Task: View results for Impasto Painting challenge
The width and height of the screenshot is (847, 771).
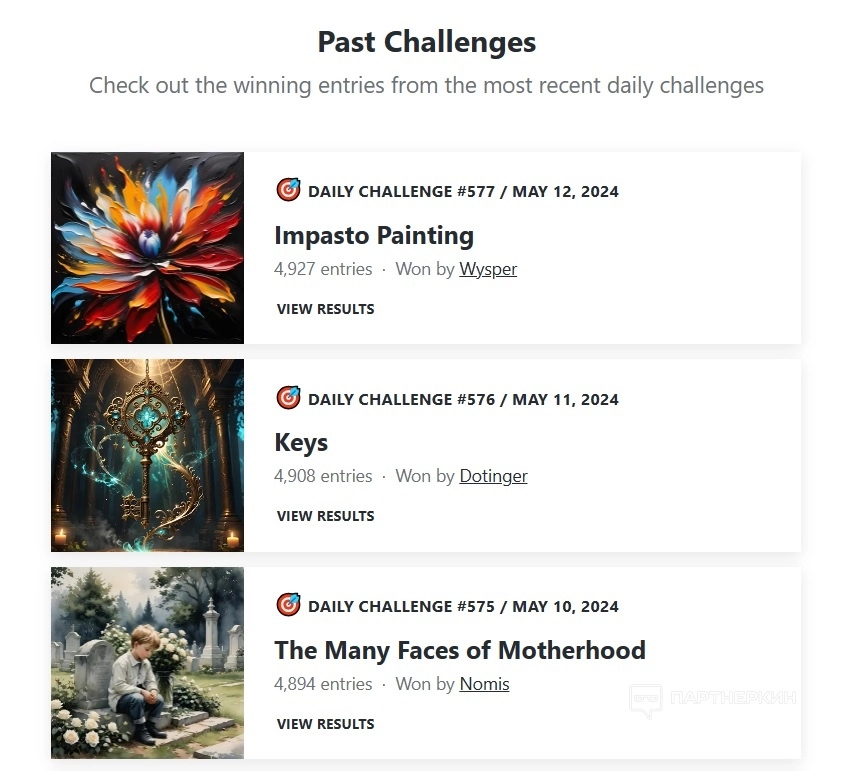Action: point(325,309)
